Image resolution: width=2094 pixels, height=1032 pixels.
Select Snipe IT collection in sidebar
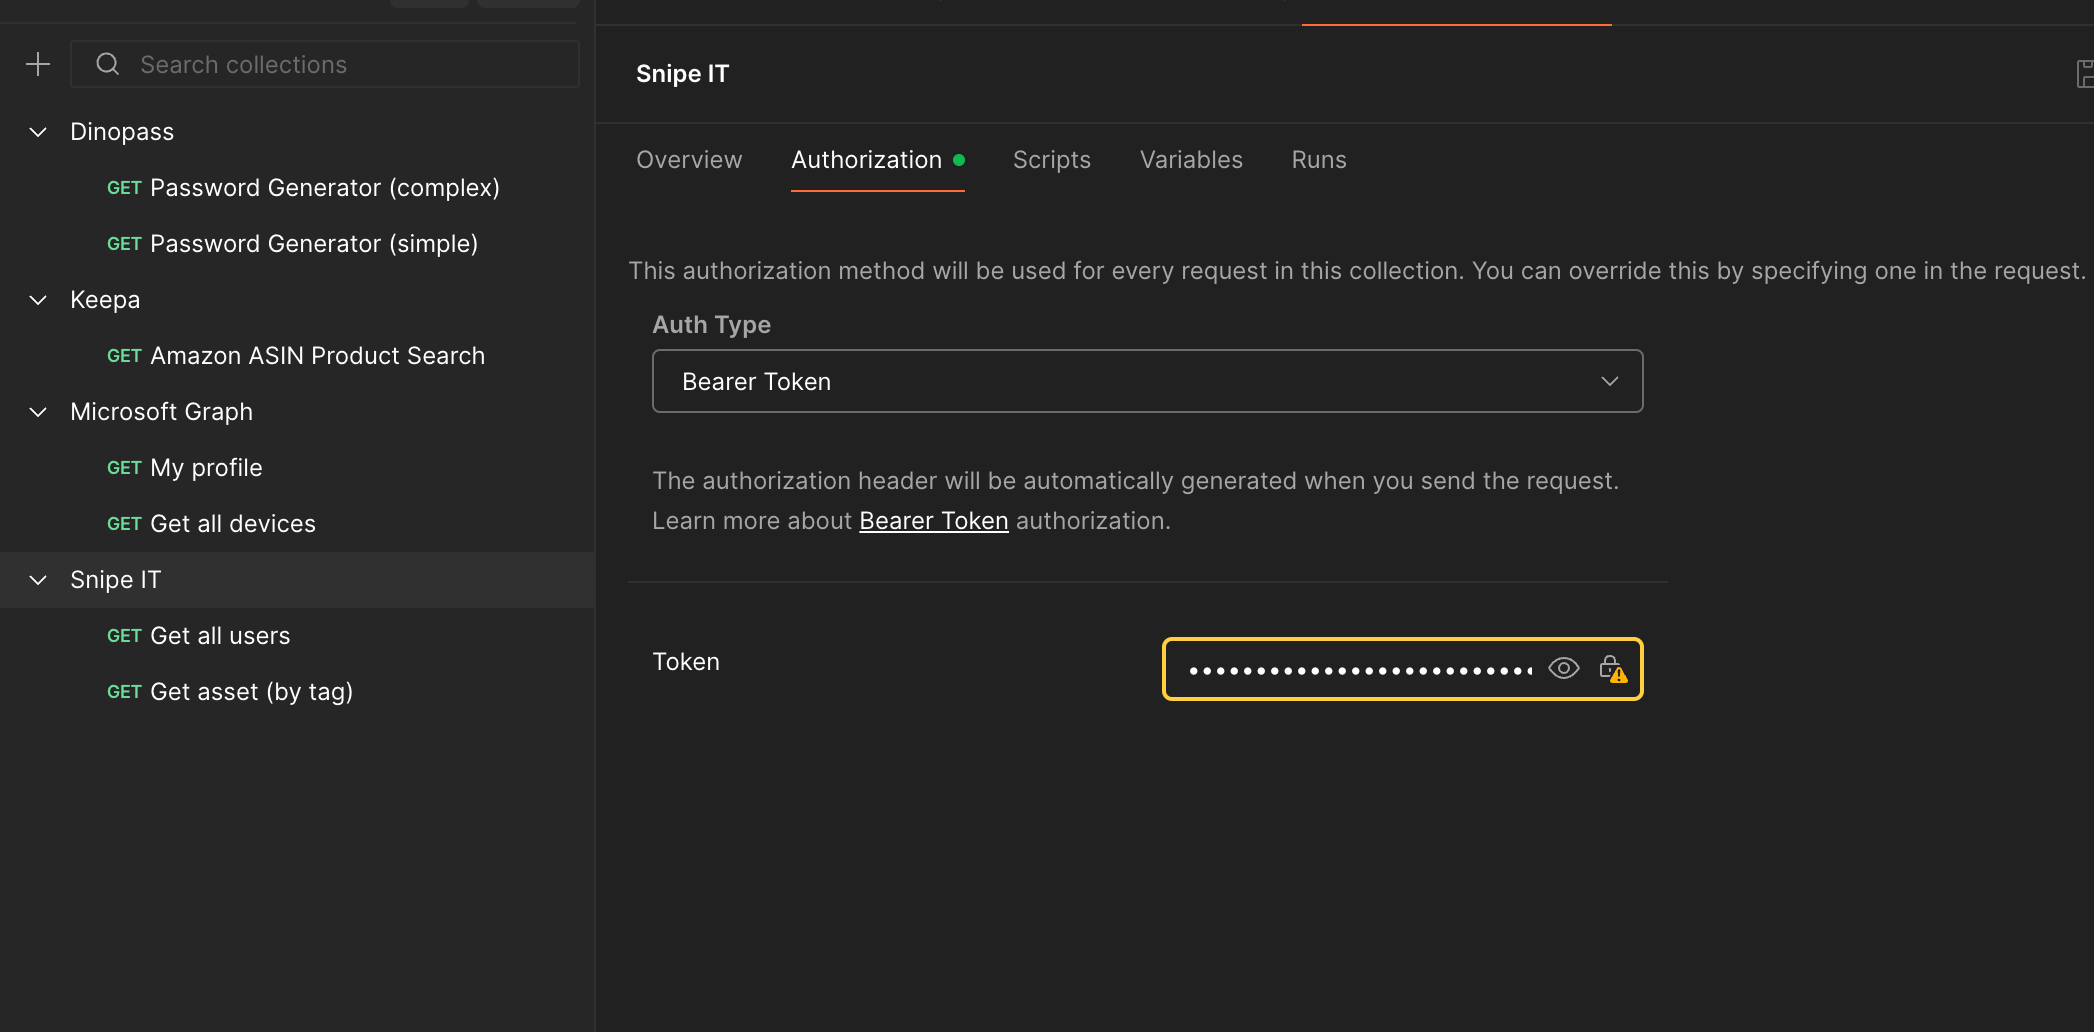(x=115, y=580)
